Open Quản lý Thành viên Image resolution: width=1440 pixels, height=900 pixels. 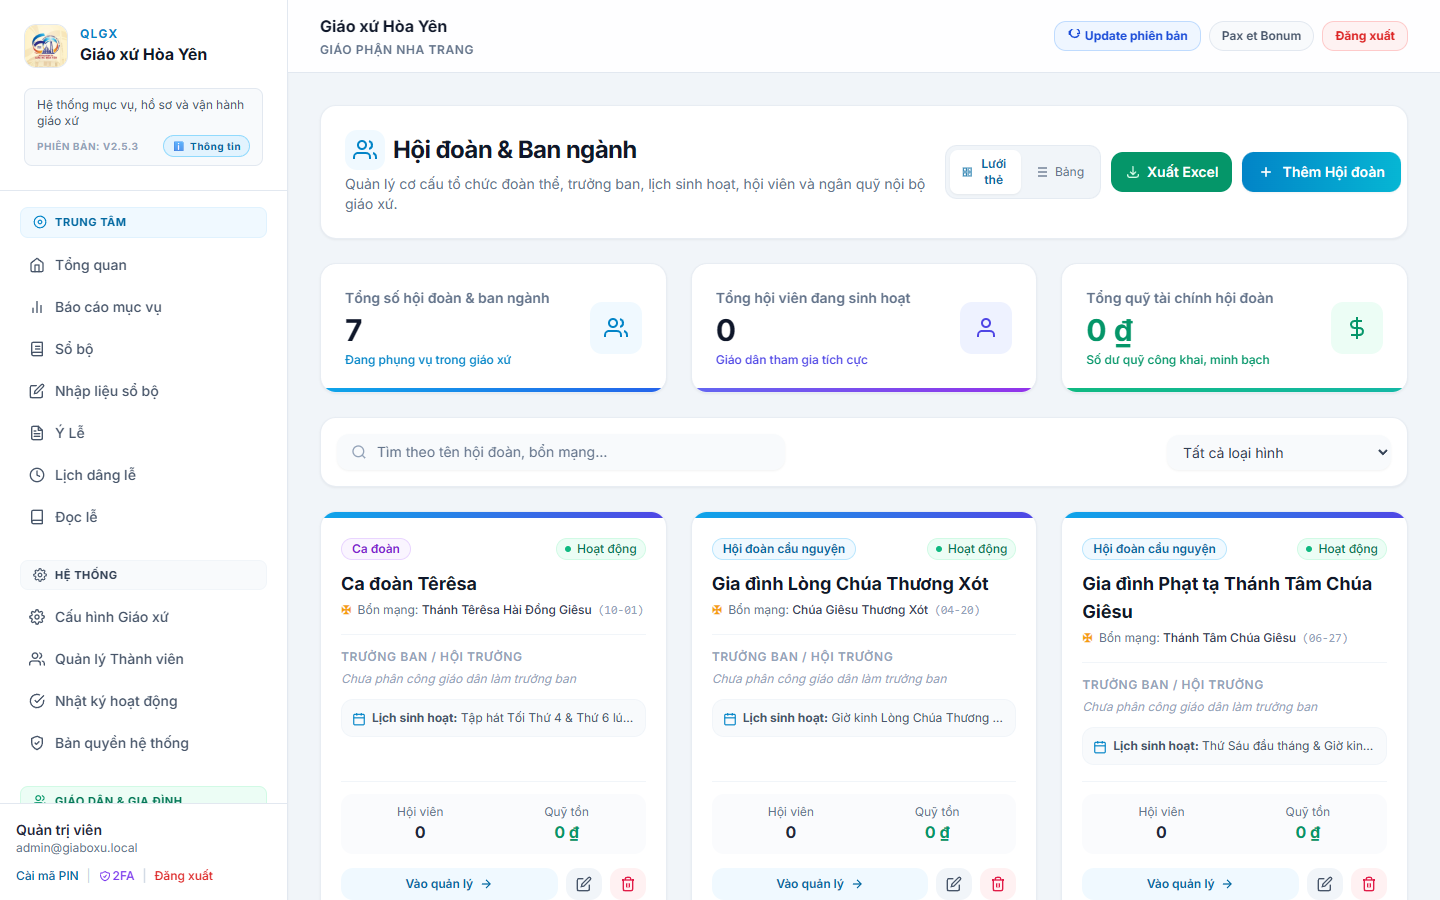point(143,659)
